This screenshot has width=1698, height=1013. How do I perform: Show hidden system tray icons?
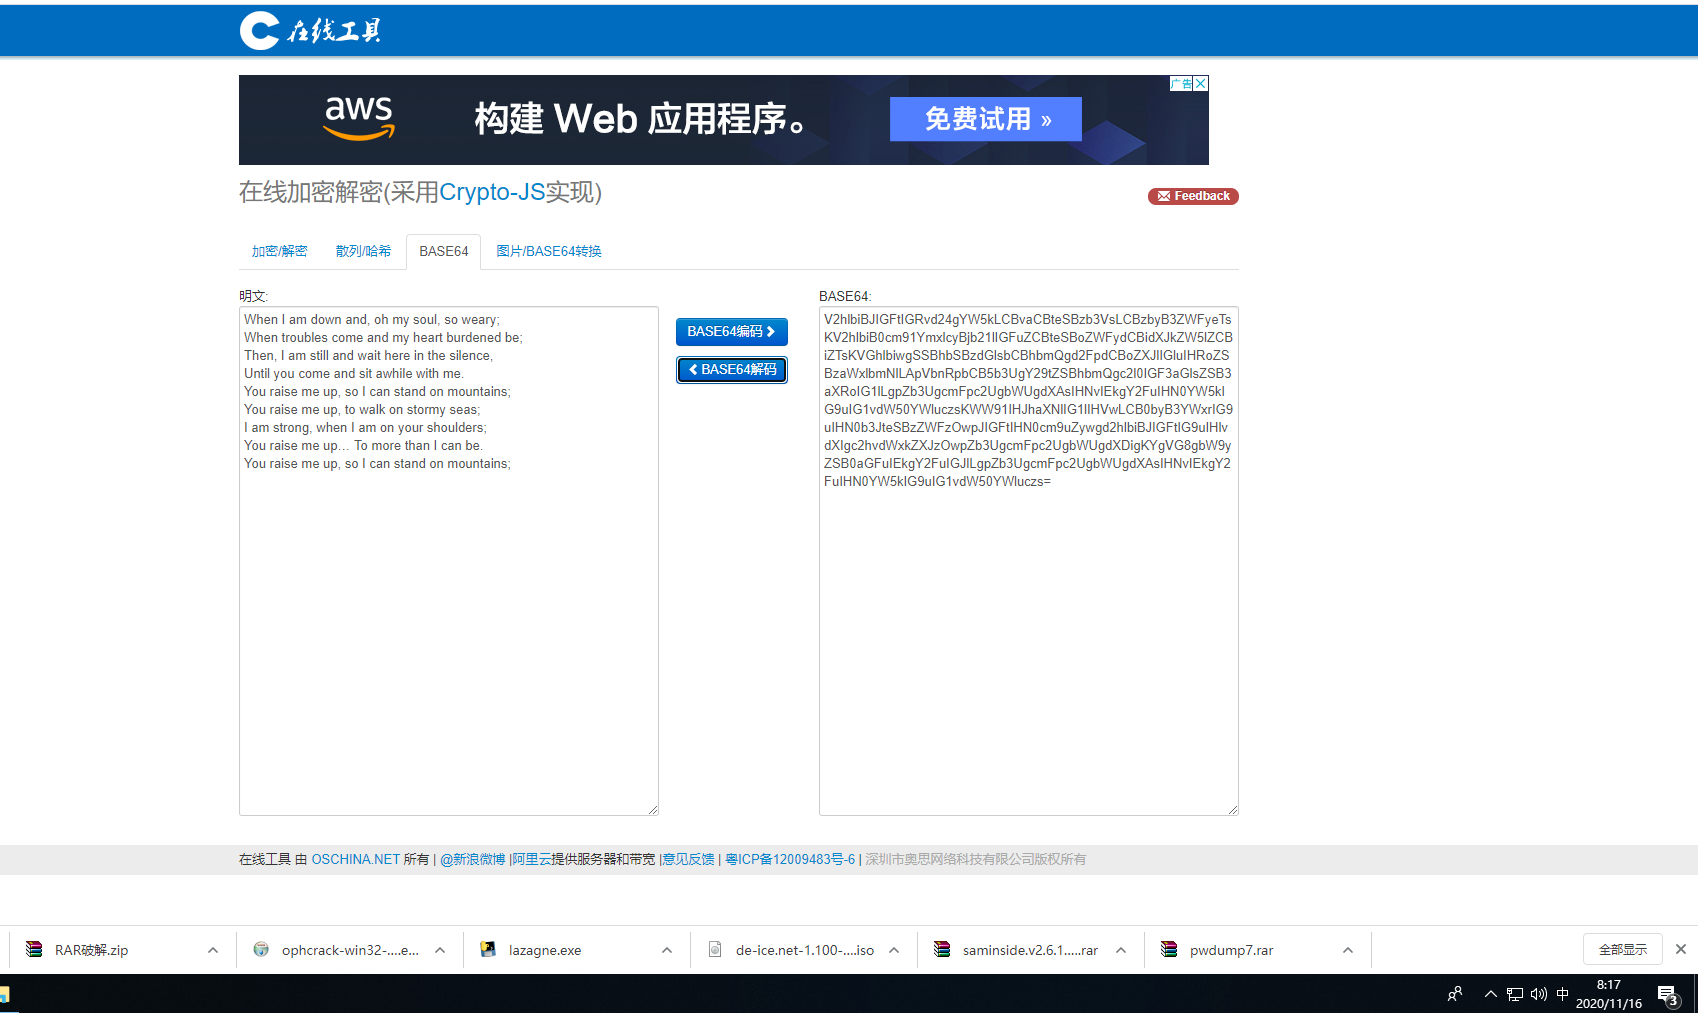pyautogui.click(x=1491, y=994)
